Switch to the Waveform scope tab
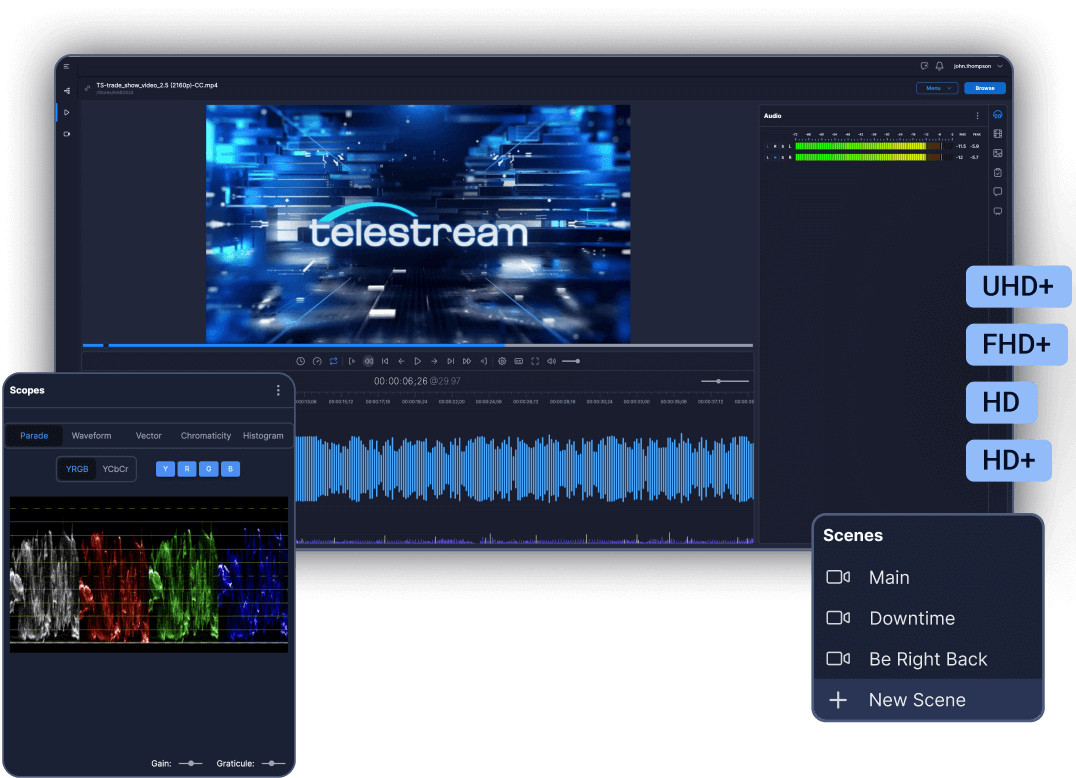Viewport: 1076px width, 778px height. coord(91,436)
